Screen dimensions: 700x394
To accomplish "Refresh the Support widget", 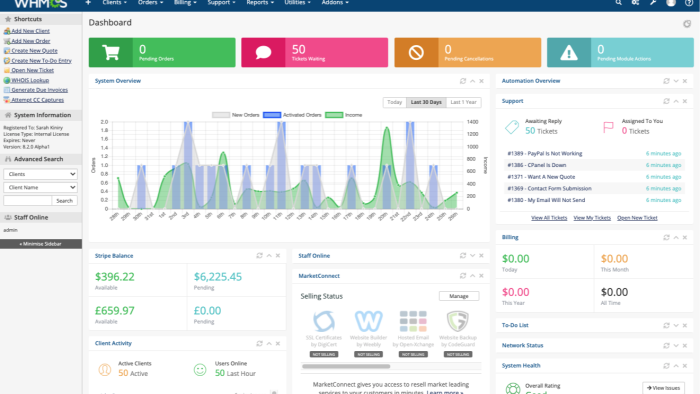I will pos(667,101).
